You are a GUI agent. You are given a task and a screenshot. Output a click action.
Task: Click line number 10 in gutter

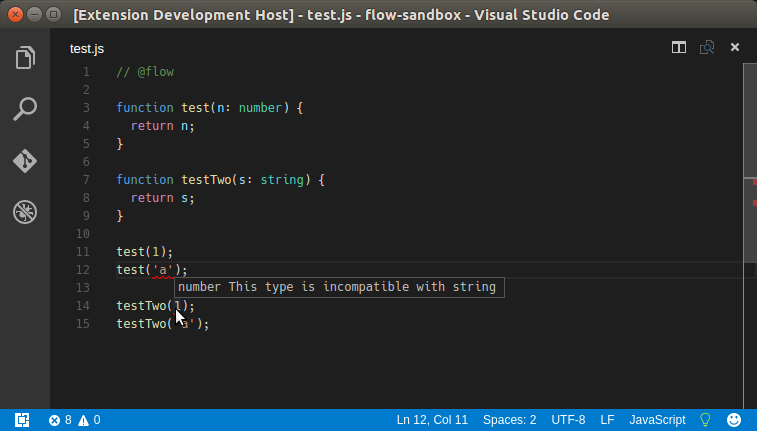tap(83, 234)
